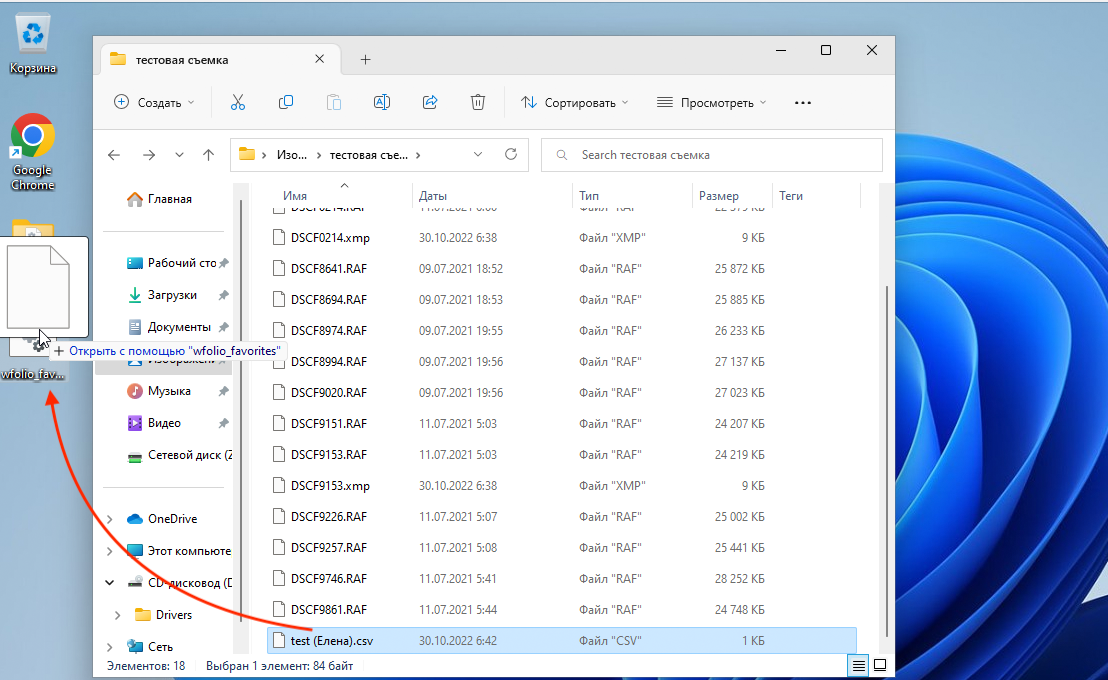This screenshot has width=1108, height=680.
Task: Open the Создать dropdown menu
Action: [x=155, y=102]
